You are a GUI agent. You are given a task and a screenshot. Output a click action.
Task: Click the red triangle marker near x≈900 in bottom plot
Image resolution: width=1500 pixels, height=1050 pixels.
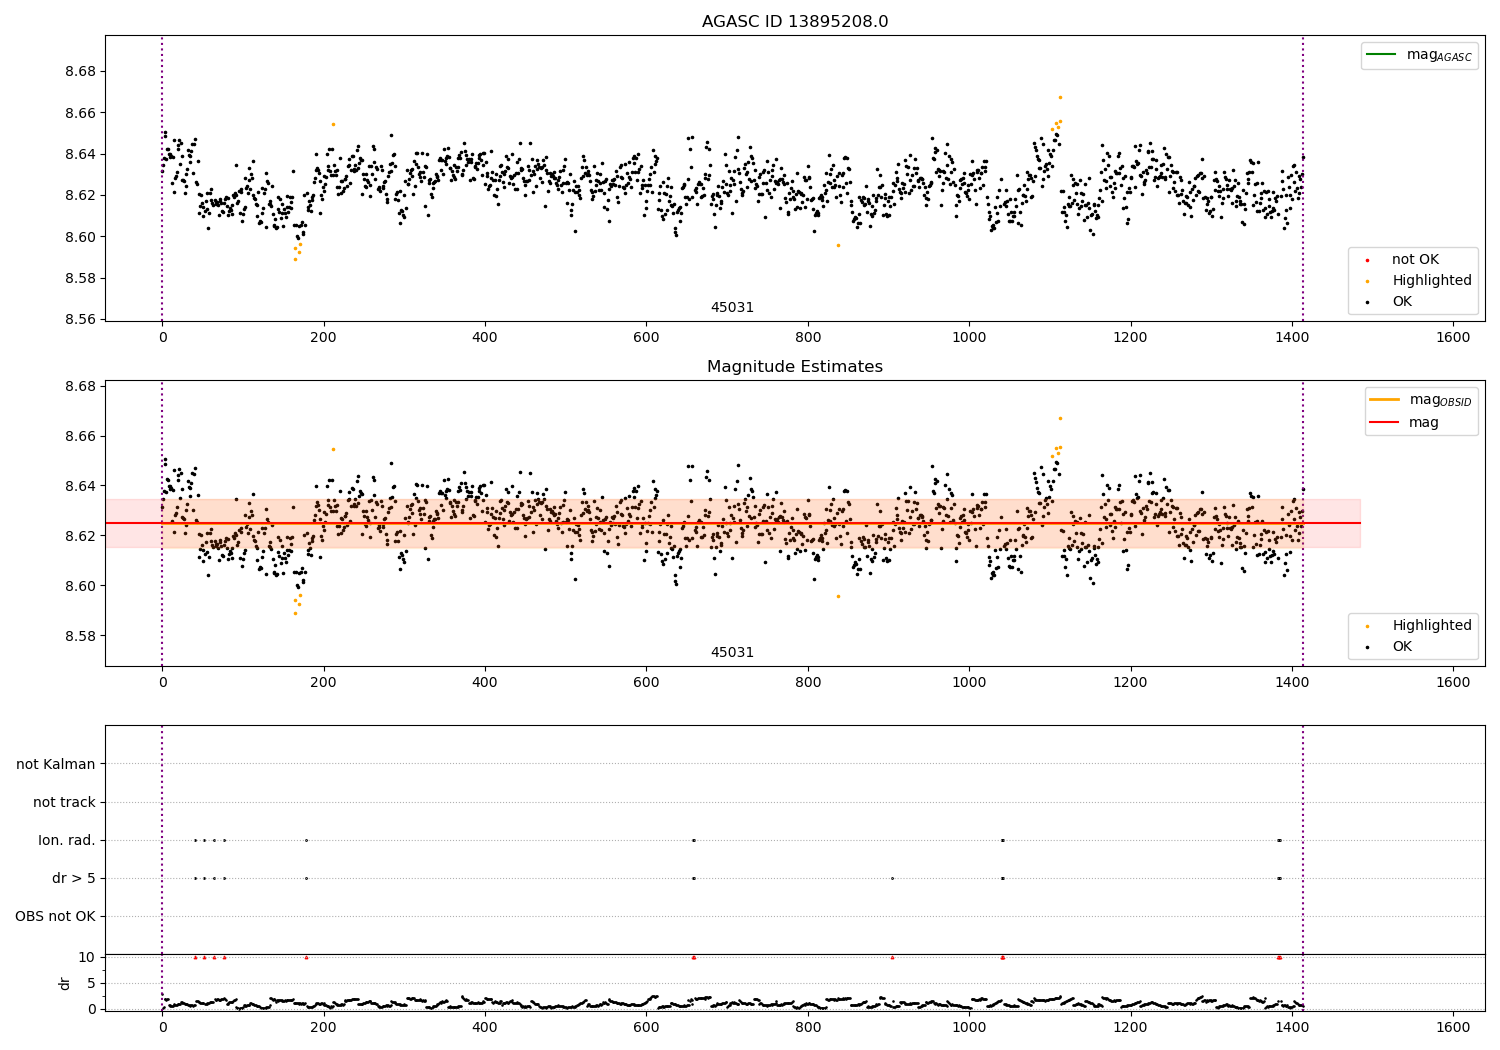click(892, 957)
